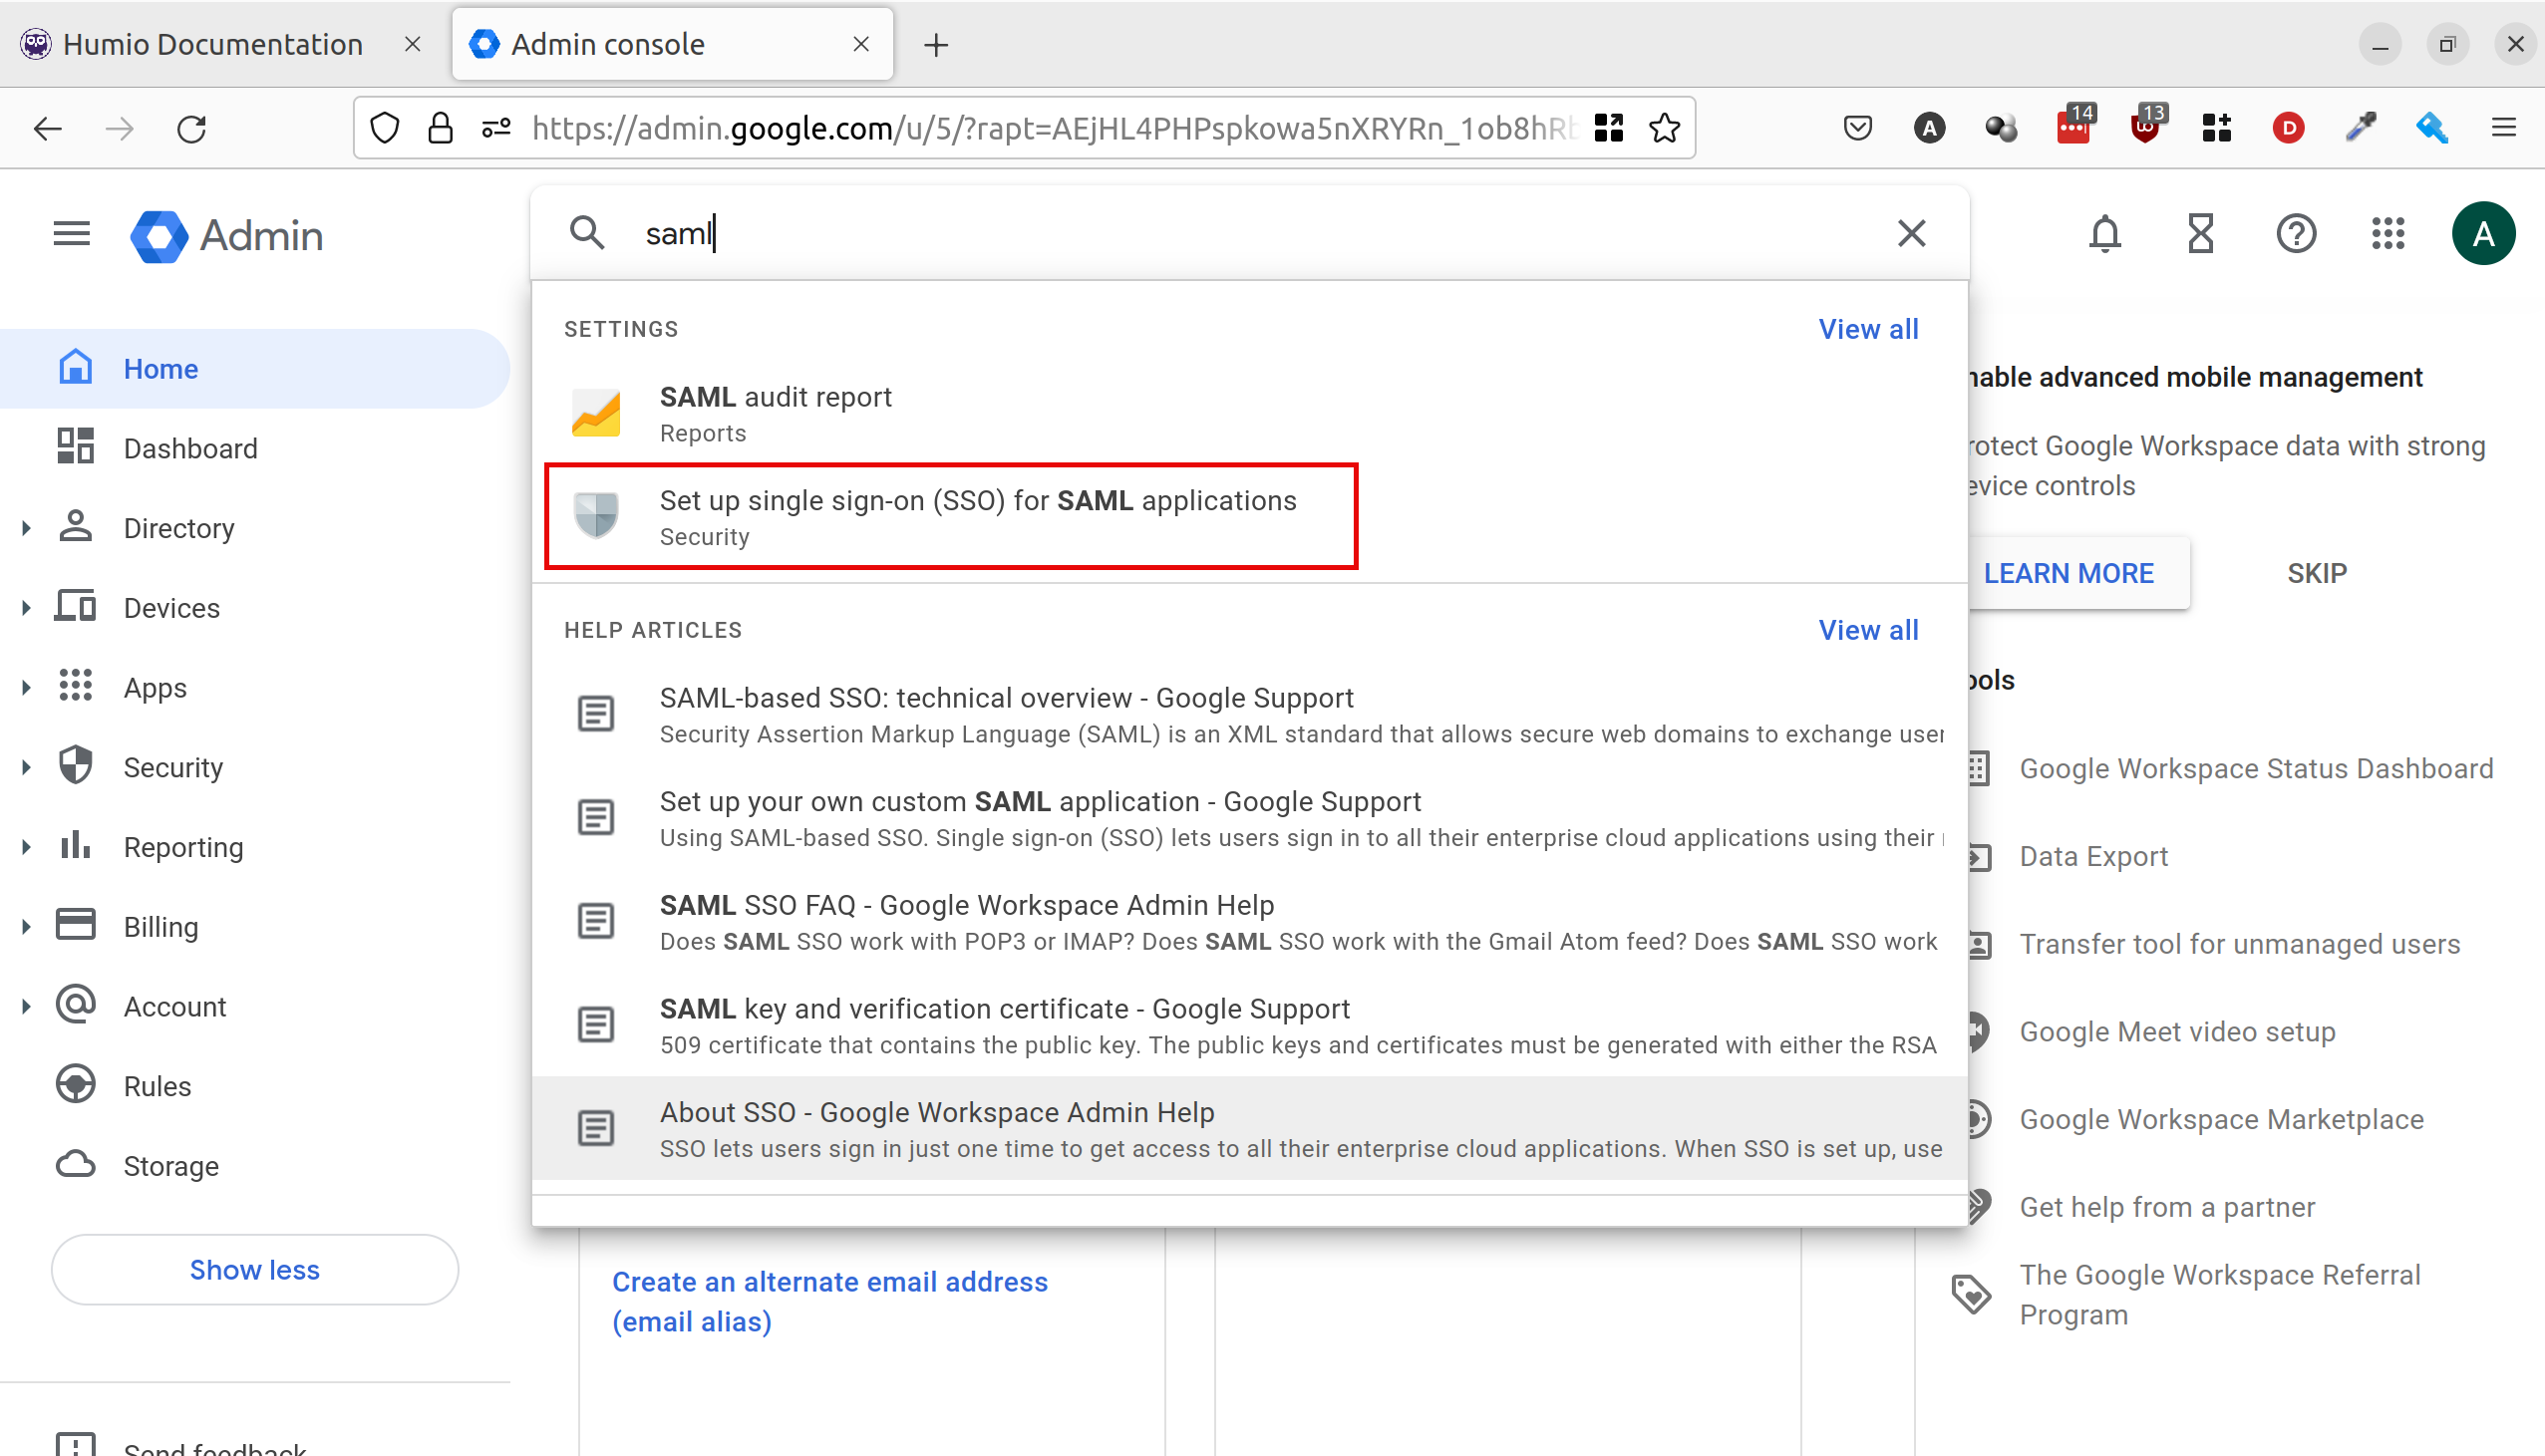
Task: Open the Admin console navigation menu
Action: (x=70, y=233)
